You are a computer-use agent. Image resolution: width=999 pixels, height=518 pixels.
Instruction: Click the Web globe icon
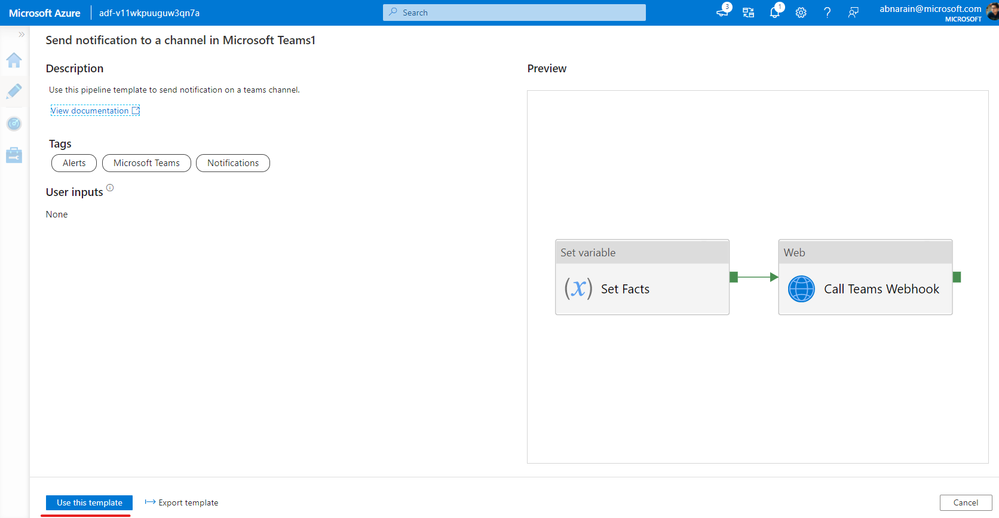pyautogui.click(x=801, y=289)
